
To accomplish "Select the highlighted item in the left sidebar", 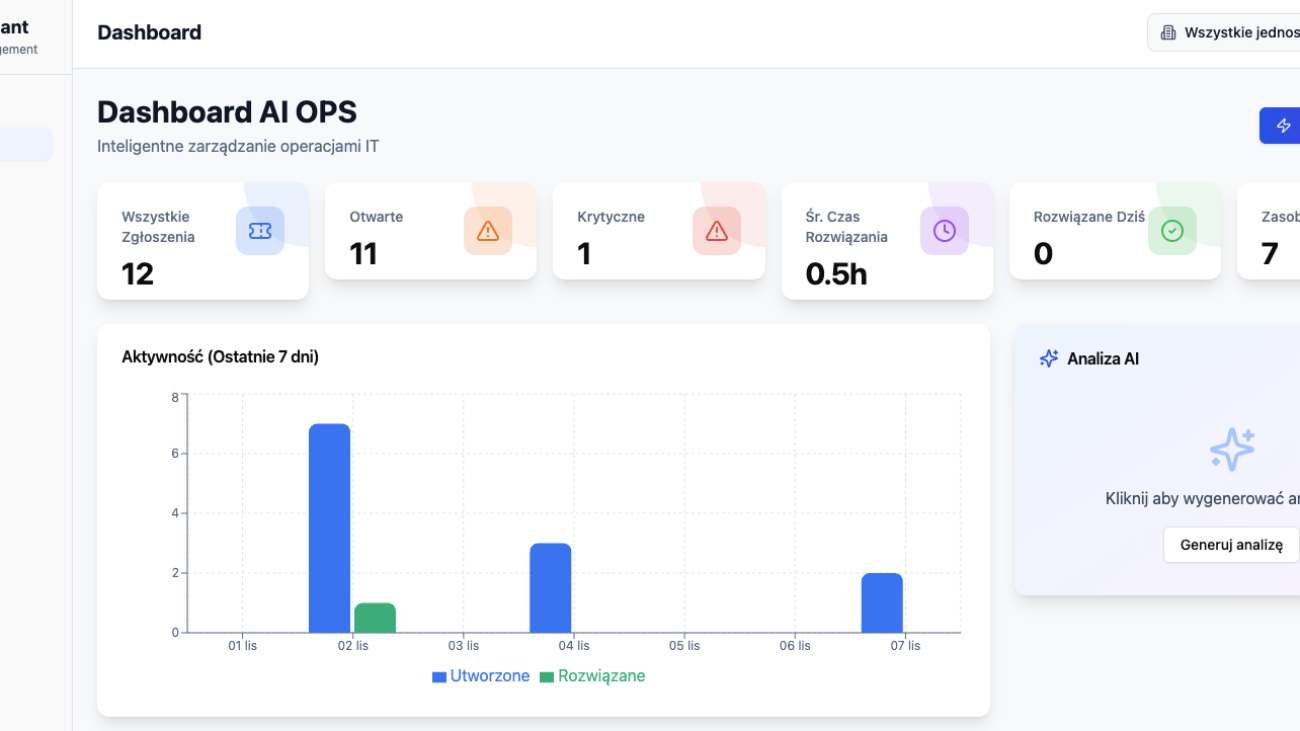I will coord(26,145).
